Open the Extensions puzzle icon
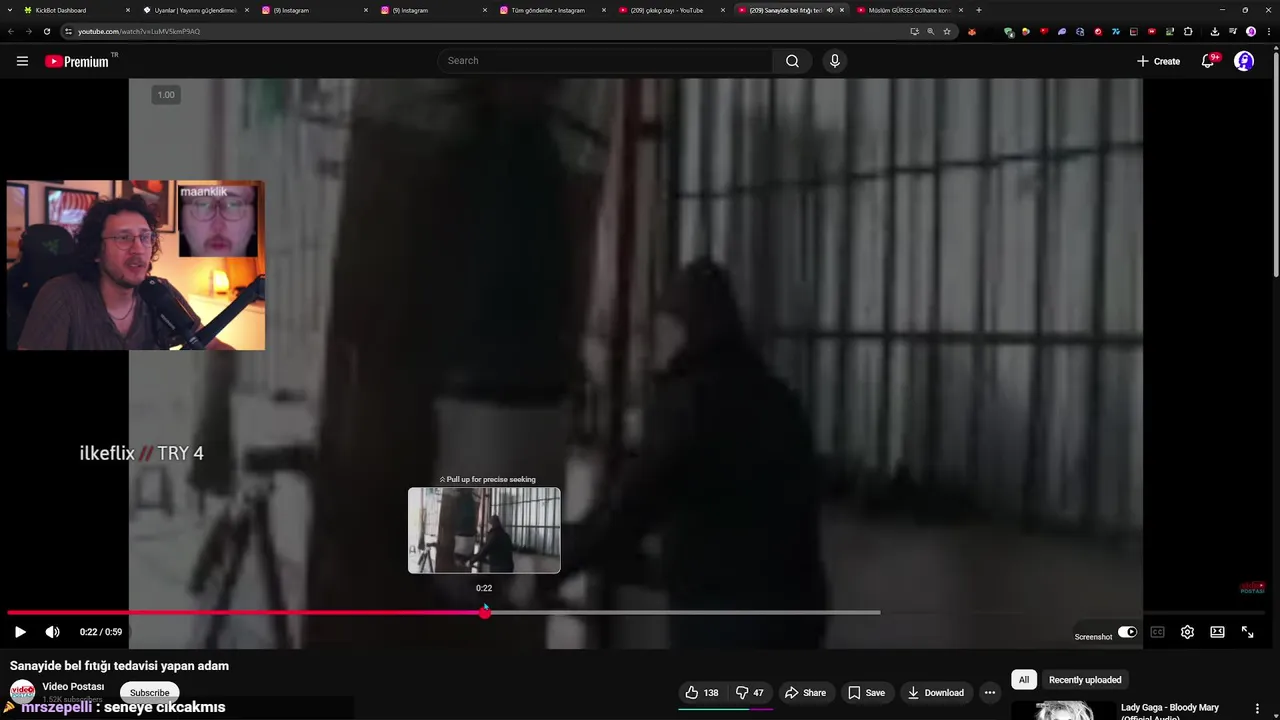Viewport: 1280px width, 720px height. (x=1188, y=31)
